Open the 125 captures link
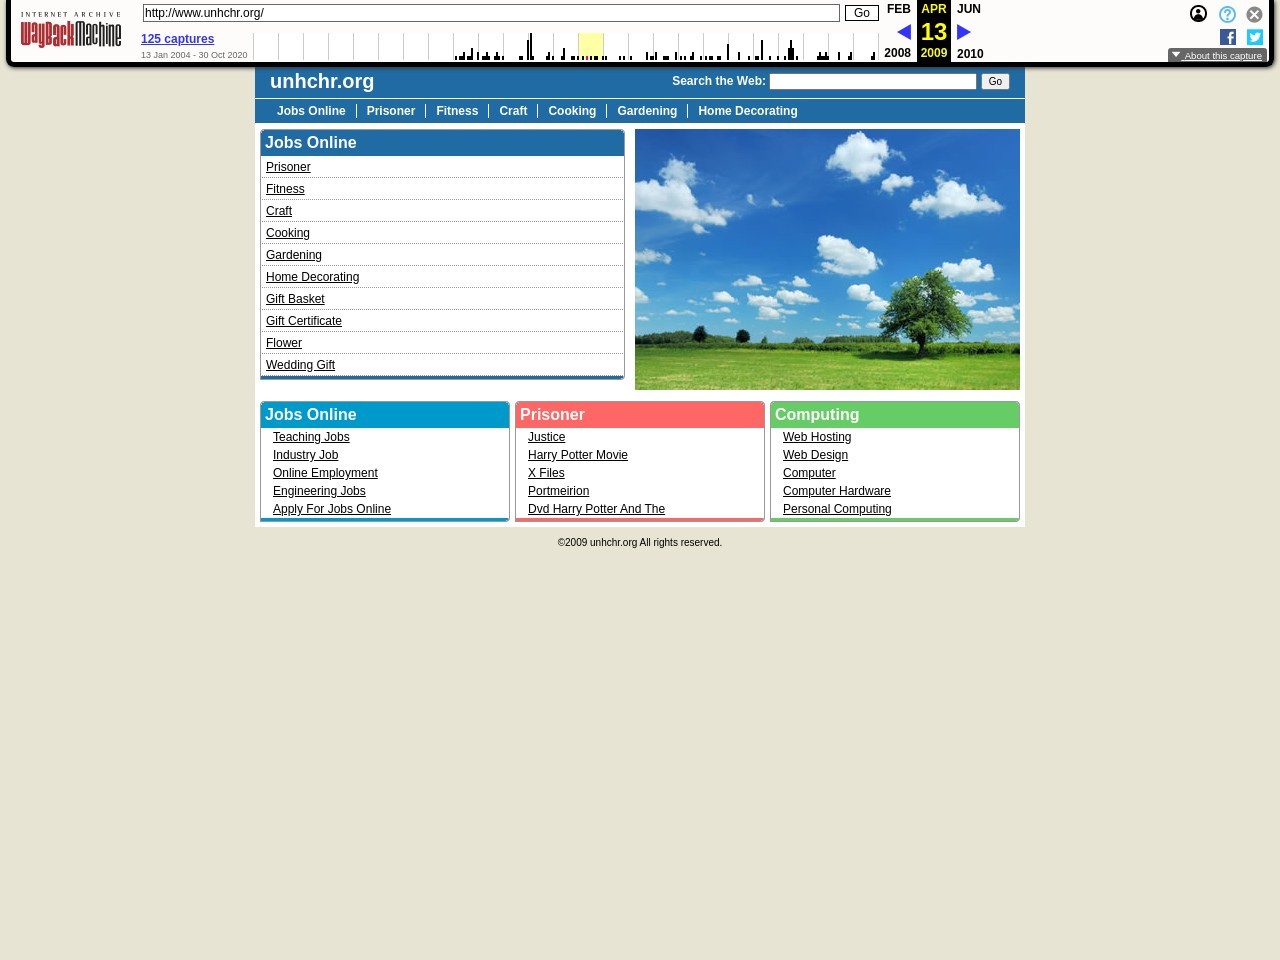Screen dimensions: 1280x960 (x=177, y=39)
